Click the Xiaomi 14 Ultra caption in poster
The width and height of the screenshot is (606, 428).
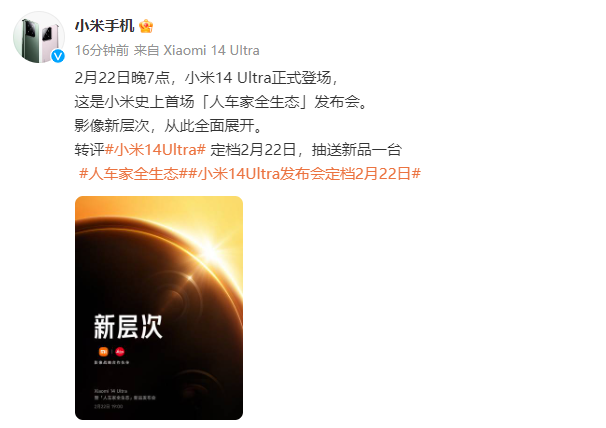pos(111,391)
